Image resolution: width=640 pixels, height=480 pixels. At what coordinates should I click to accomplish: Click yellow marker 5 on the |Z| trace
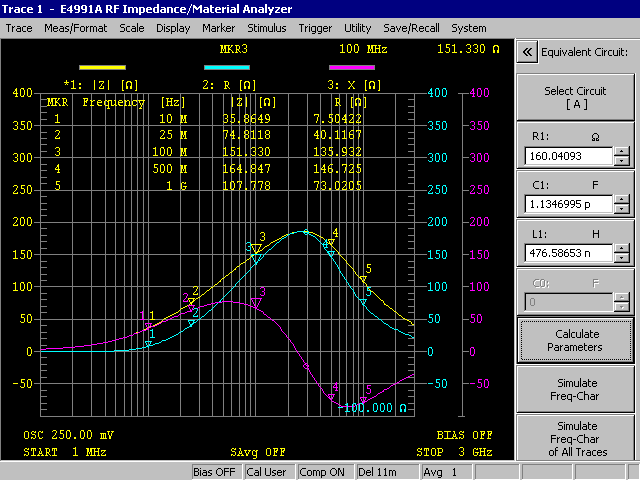pyautogui.click(x=363, y=279)
